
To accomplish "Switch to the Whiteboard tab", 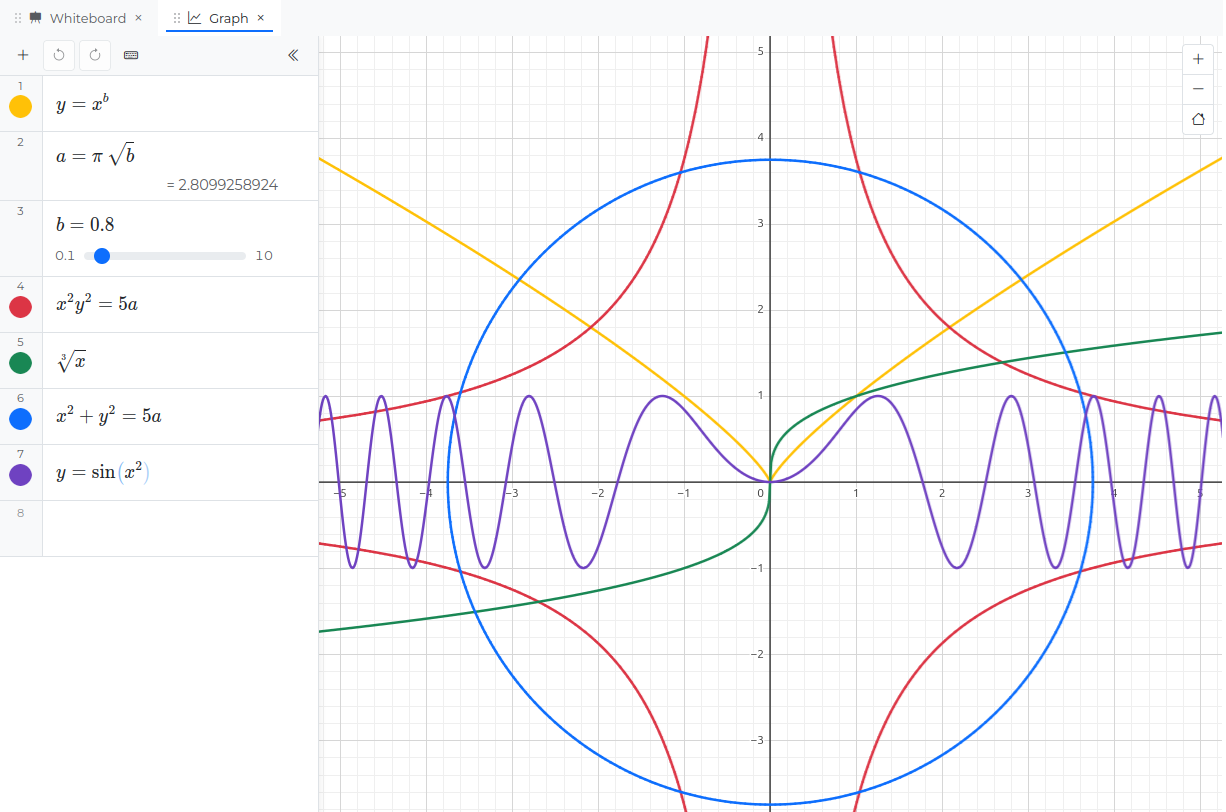I will point(88,18).
